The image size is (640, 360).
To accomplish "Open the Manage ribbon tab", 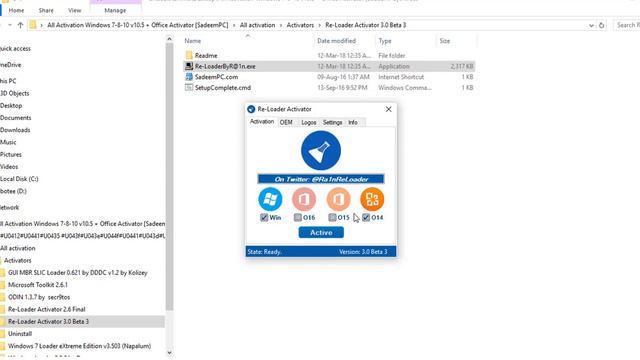I will pos(115,10).
